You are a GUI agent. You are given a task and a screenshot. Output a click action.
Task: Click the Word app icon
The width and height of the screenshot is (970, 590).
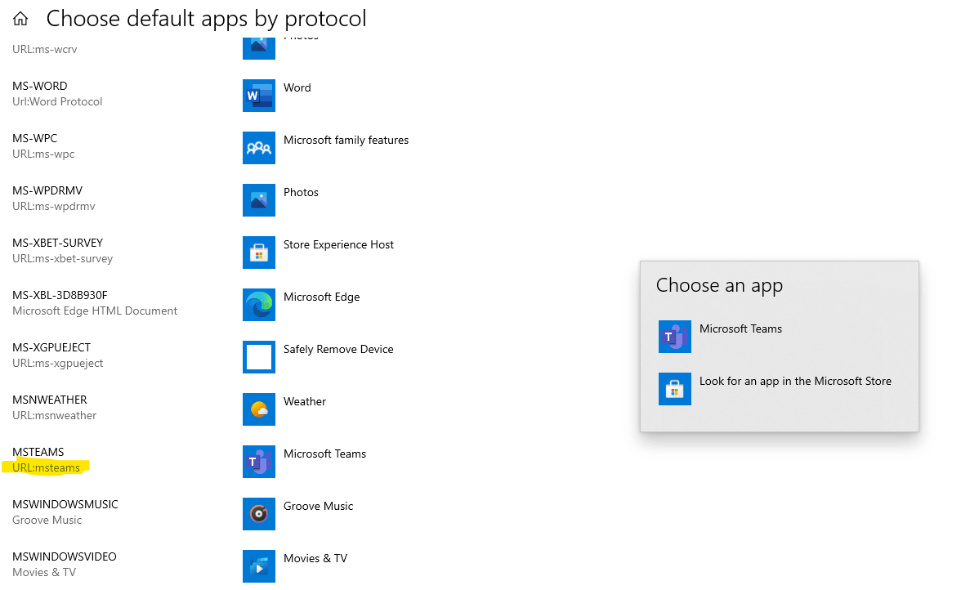coord(259,95)
